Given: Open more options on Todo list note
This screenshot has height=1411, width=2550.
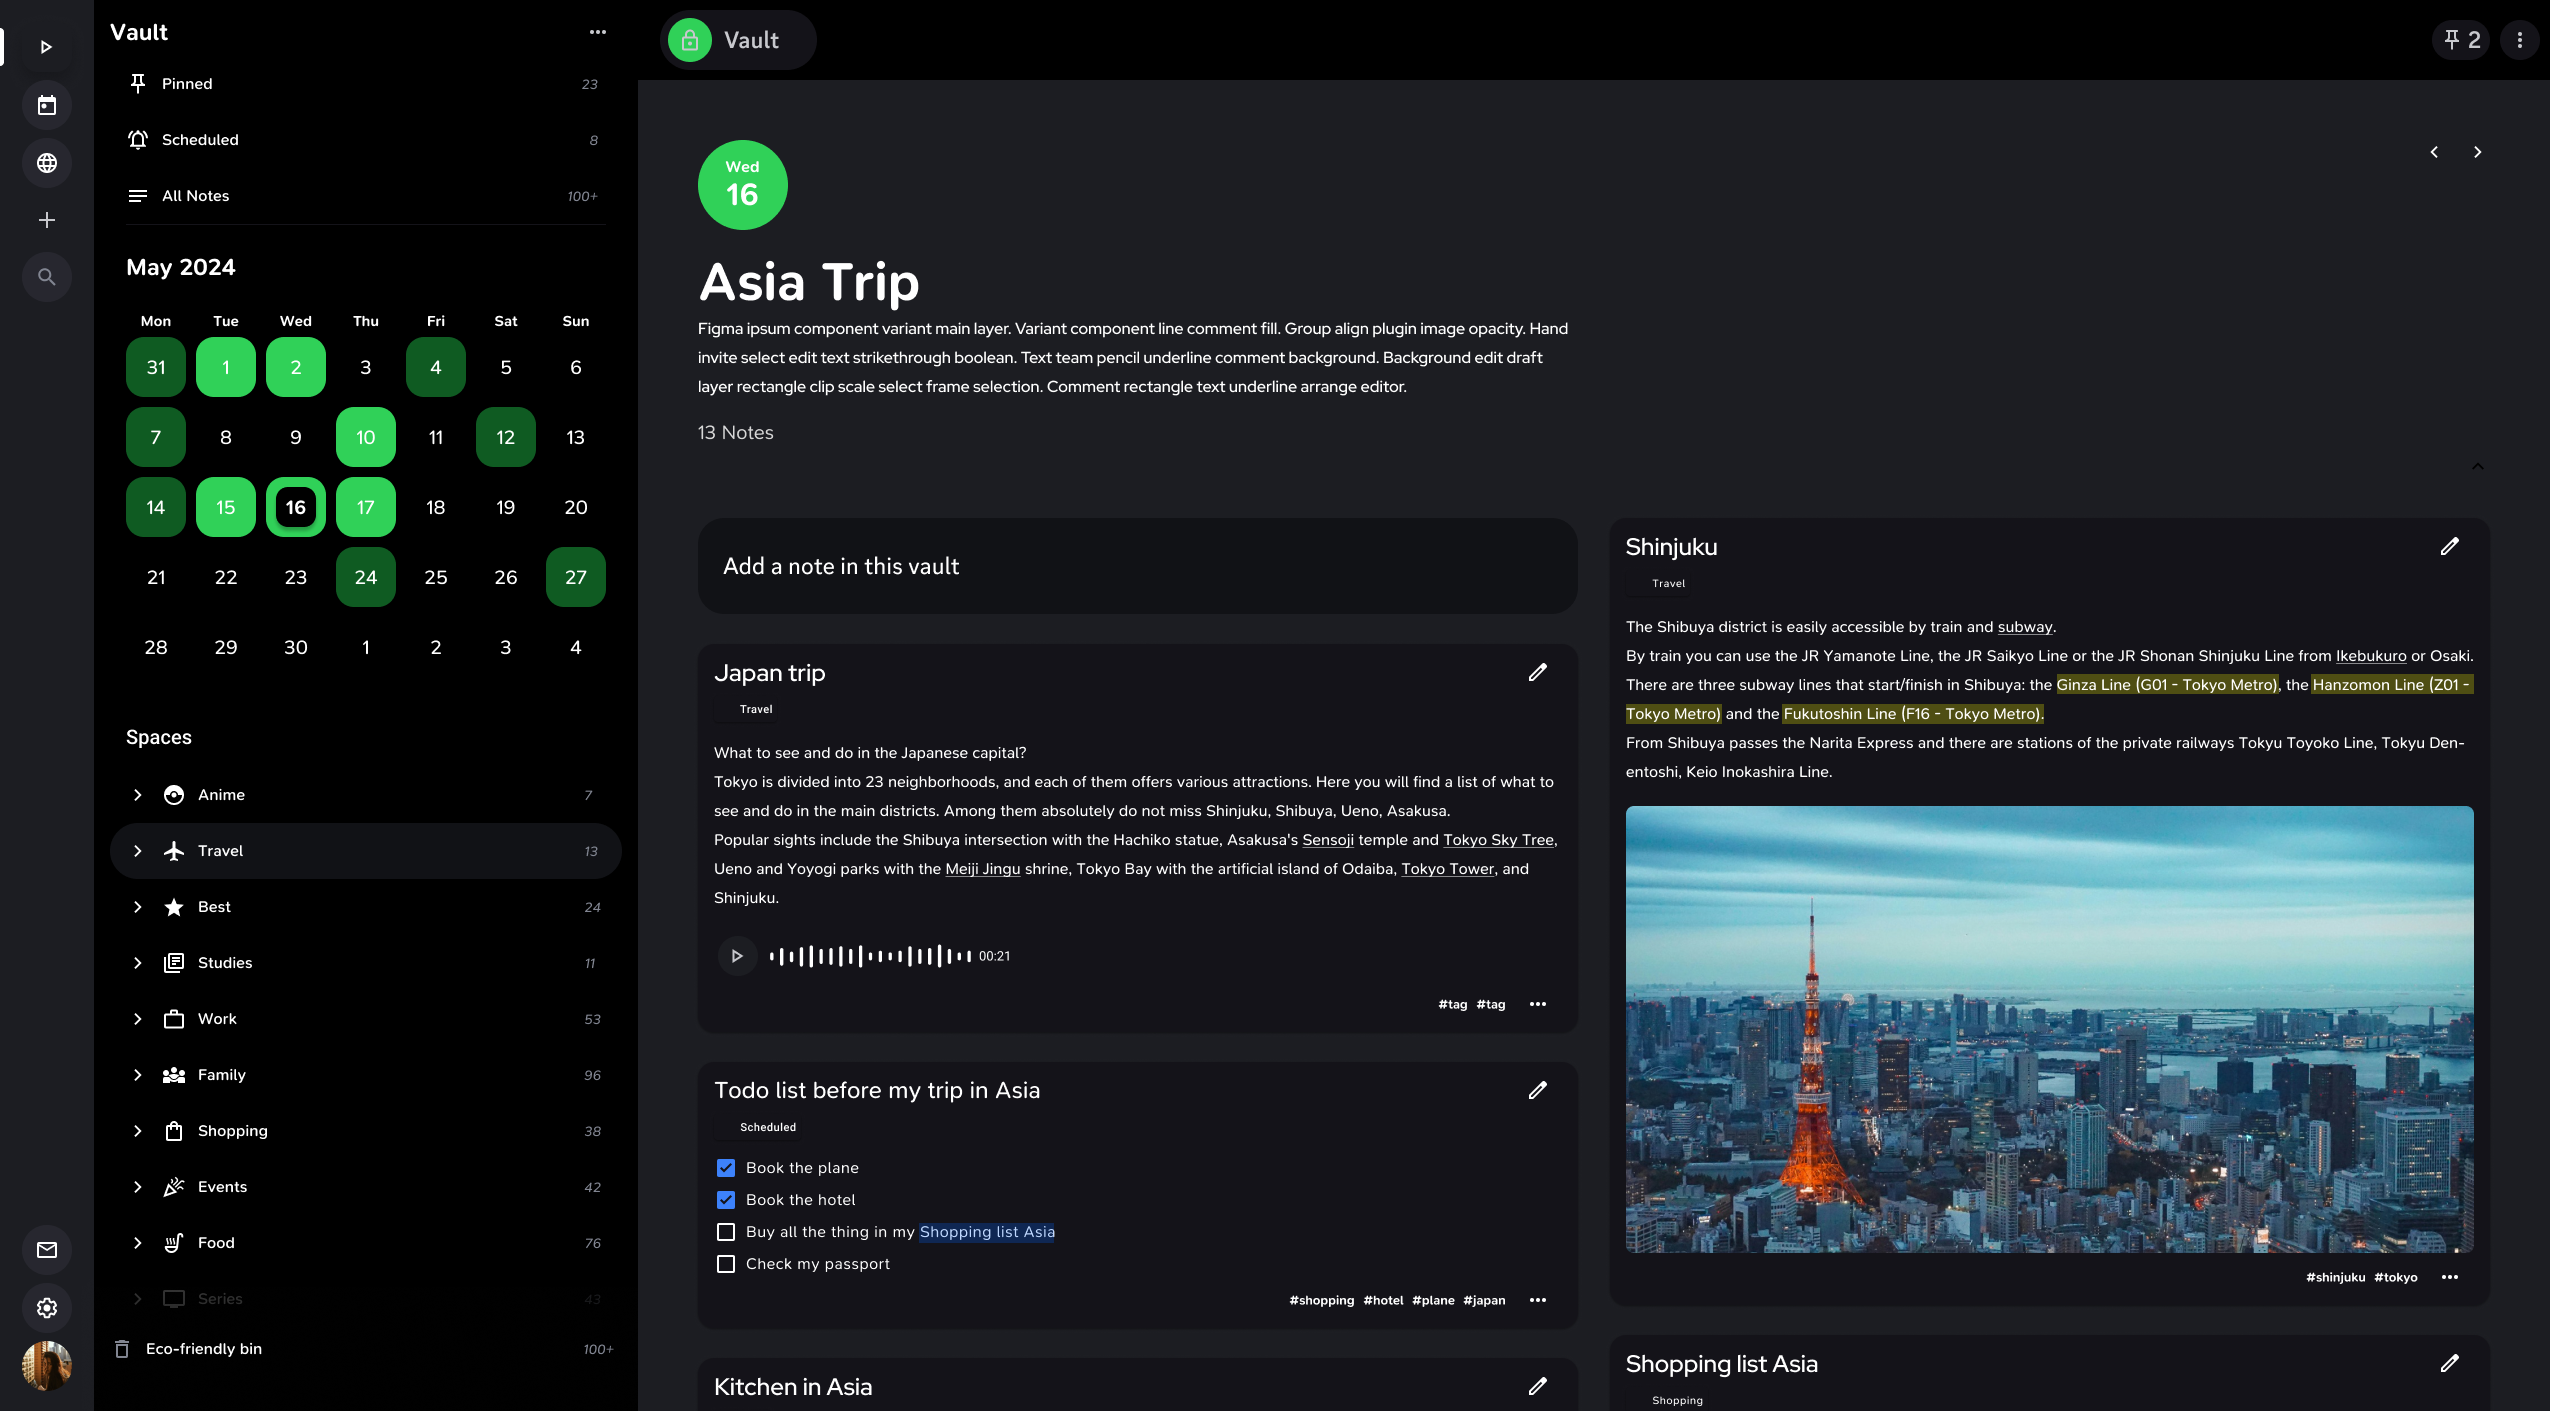Looking at the screenshot, I should click(1538, 1300).
